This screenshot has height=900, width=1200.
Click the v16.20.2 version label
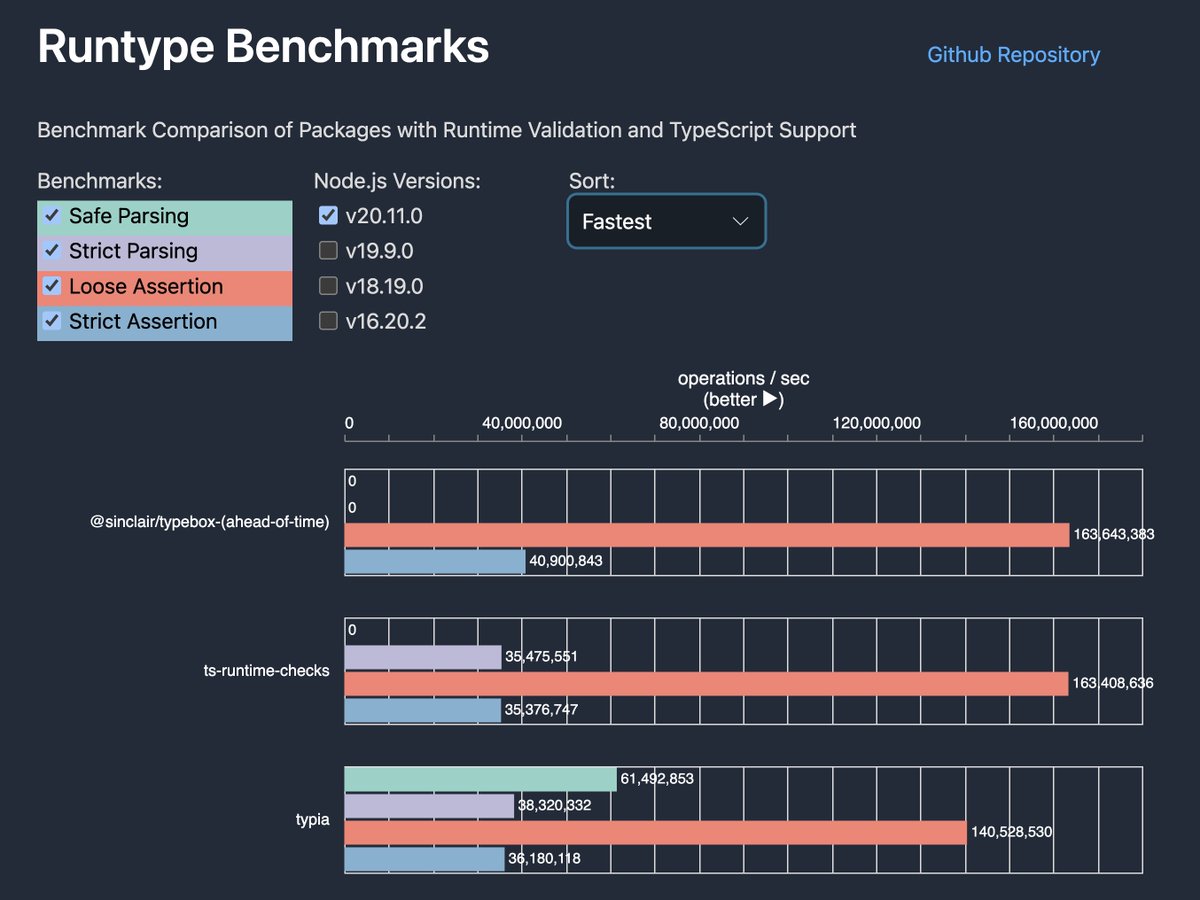click(x=385, y=321)
